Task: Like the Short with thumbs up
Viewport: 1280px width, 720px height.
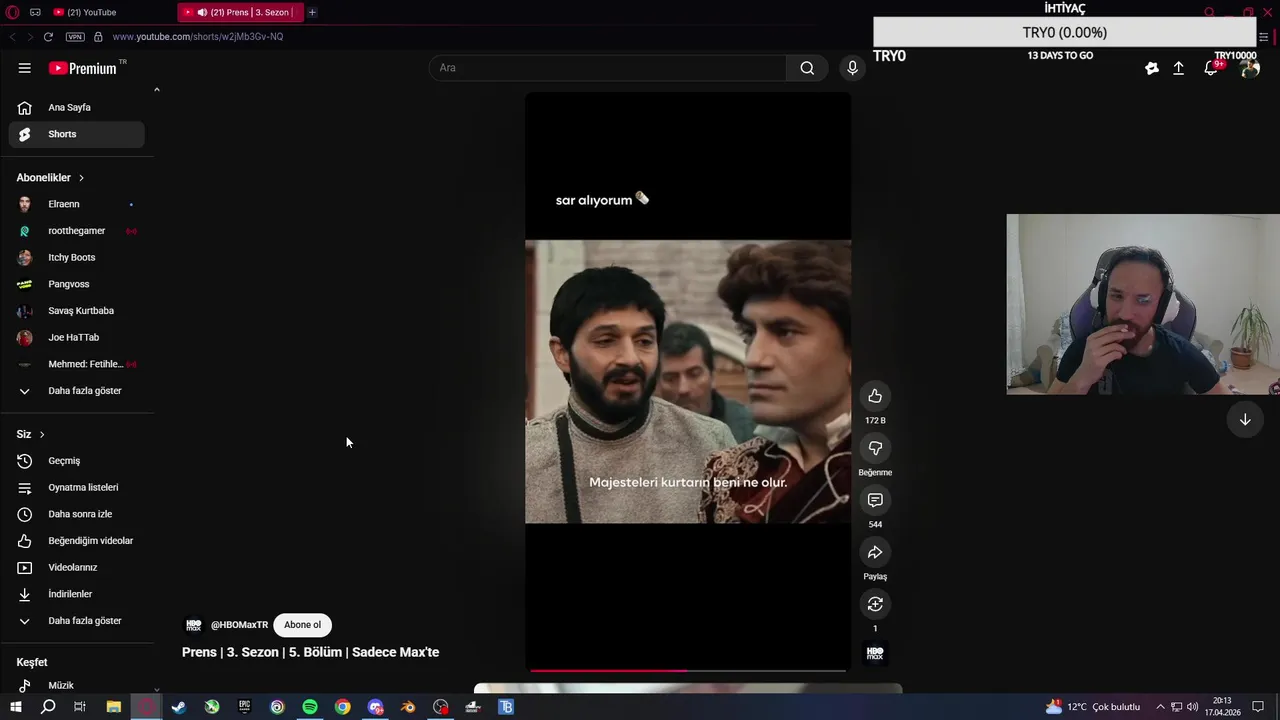Action: click(875, 396)
